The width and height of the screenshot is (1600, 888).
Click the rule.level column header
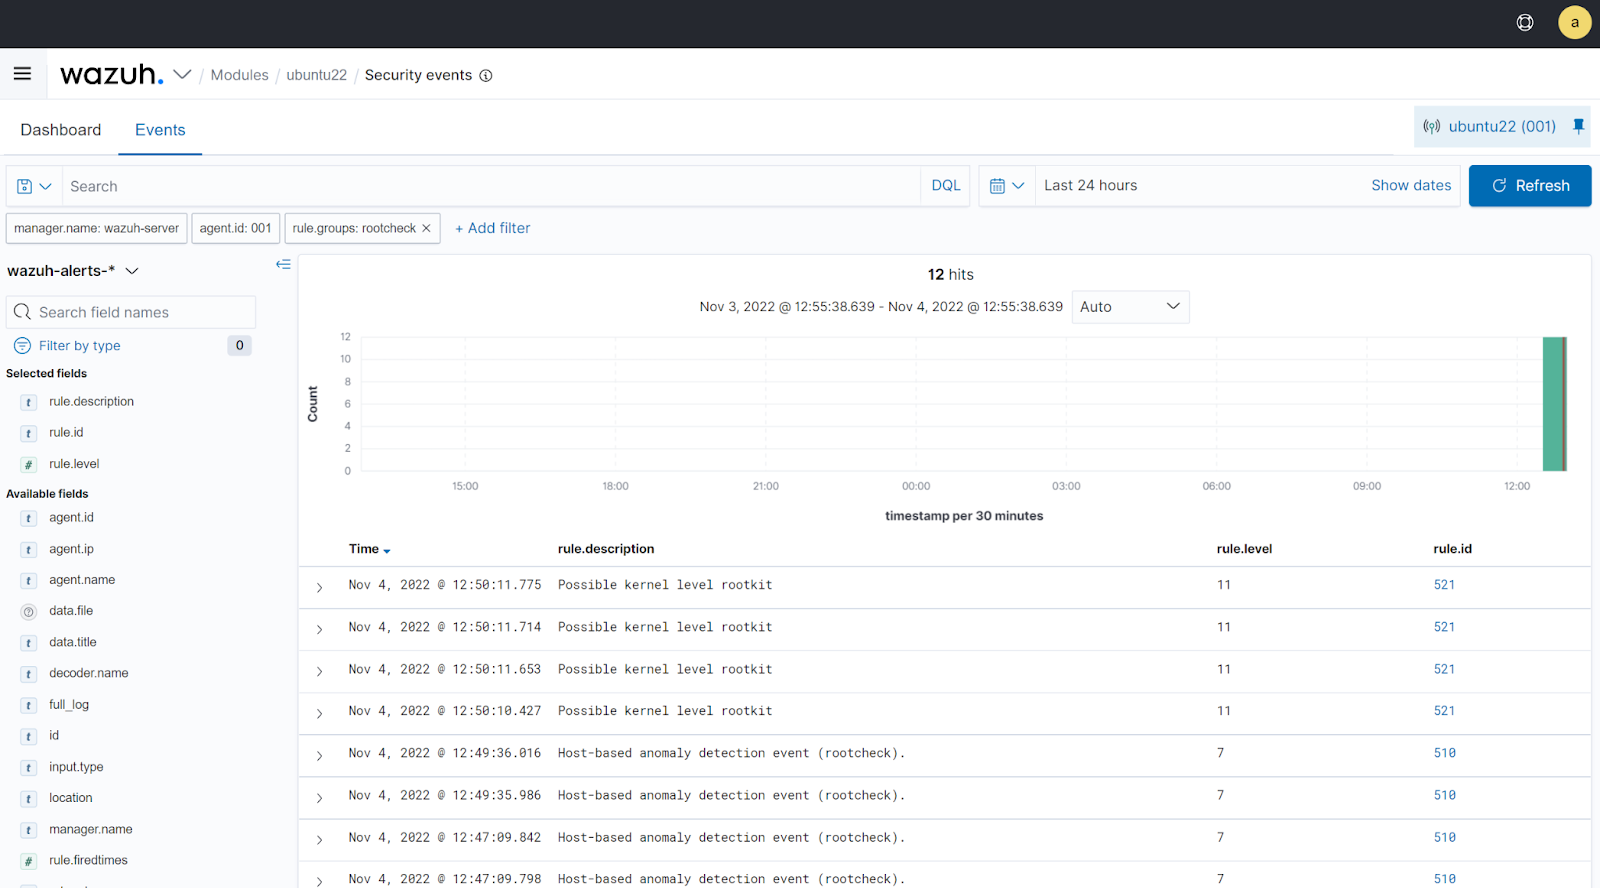point(1244,549)
